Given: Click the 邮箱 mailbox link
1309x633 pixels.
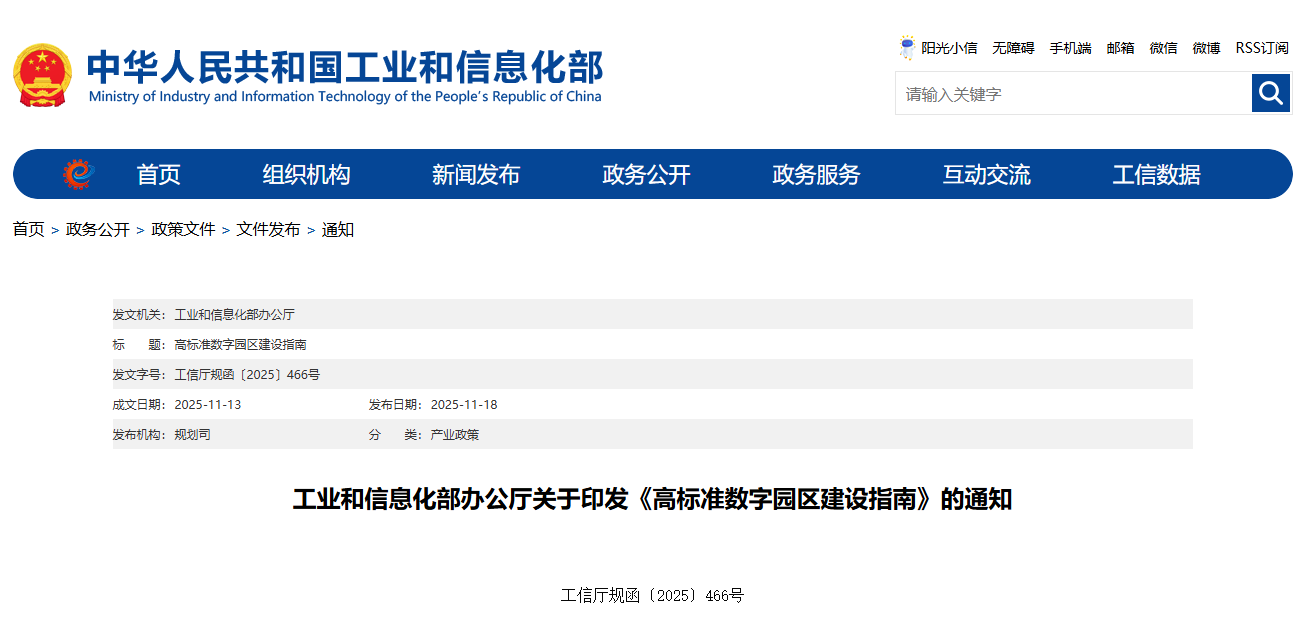Looking at the screenshot, I should pyautogui.click(x=1120, y=48).
